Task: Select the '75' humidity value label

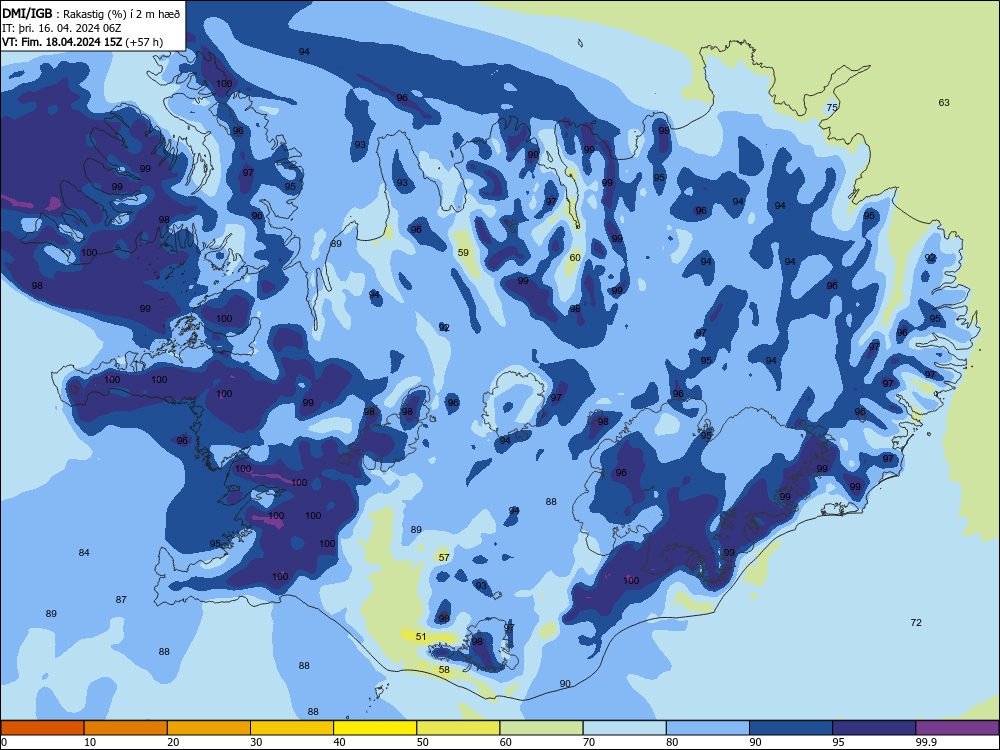Action: coord(832,107)
